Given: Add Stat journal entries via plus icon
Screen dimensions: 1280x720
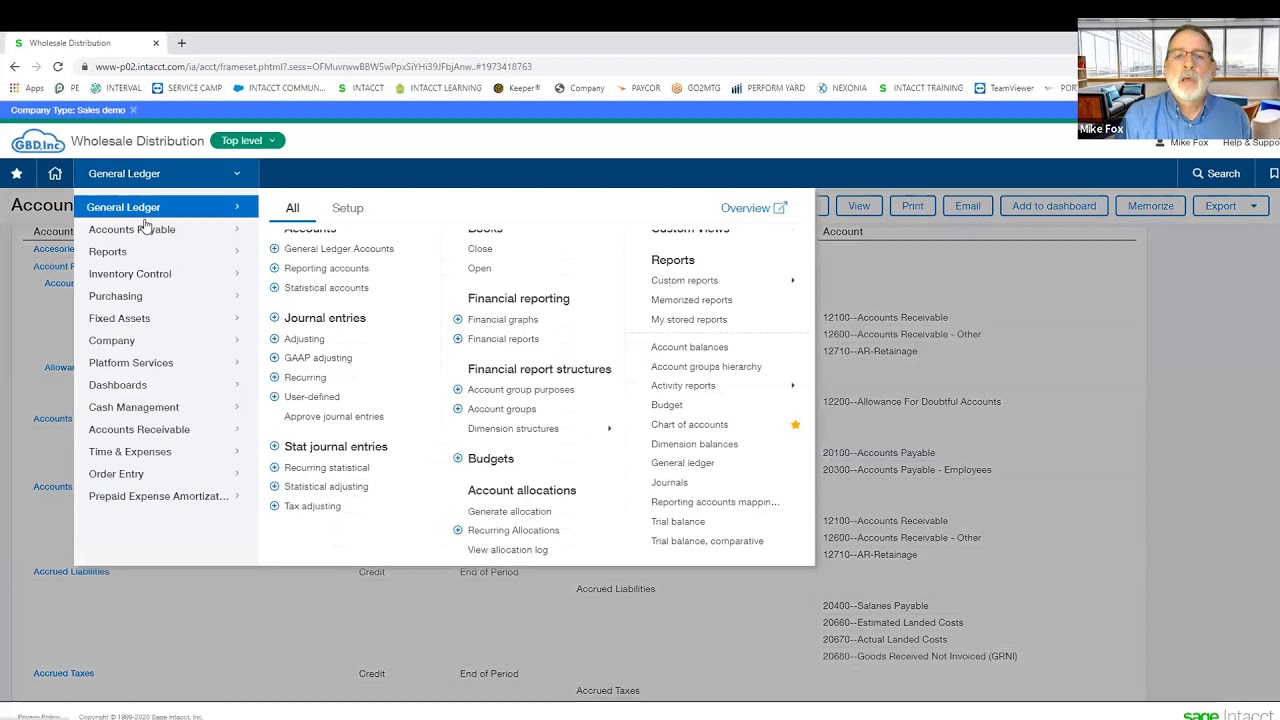Looking at the screenshot, I should pyautogui.click(x=274, y=447).
